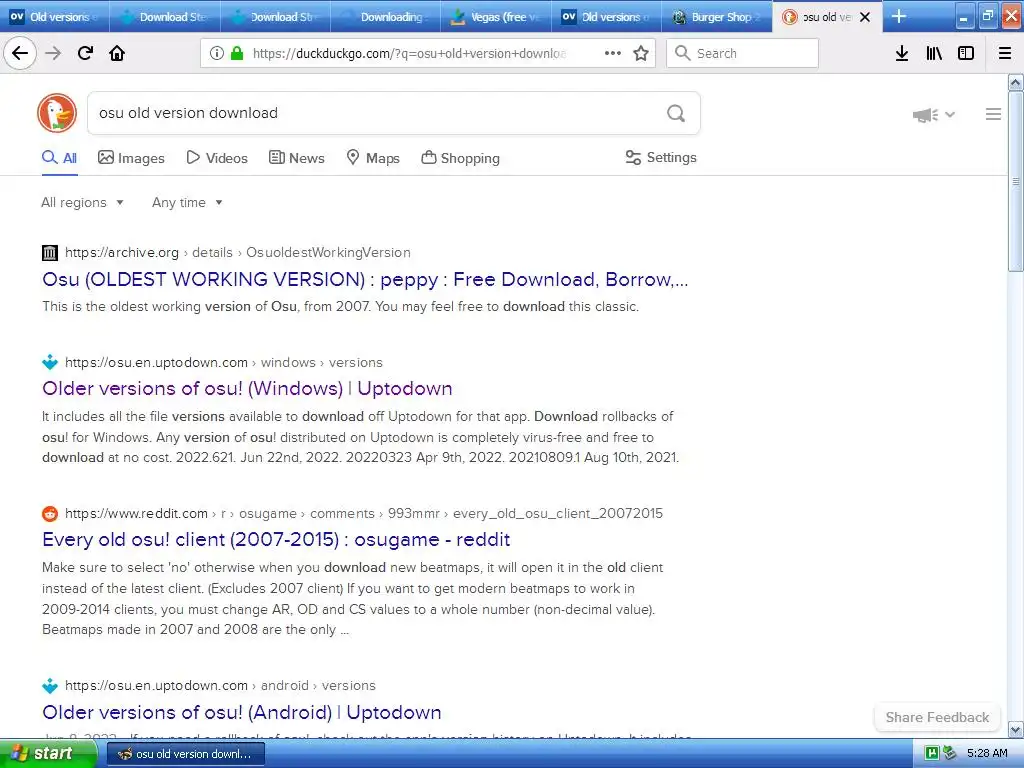This screenshot has height=768, width=1024.
Task: Toggle the browser sidebar view
Action: (x=966, y=53)
